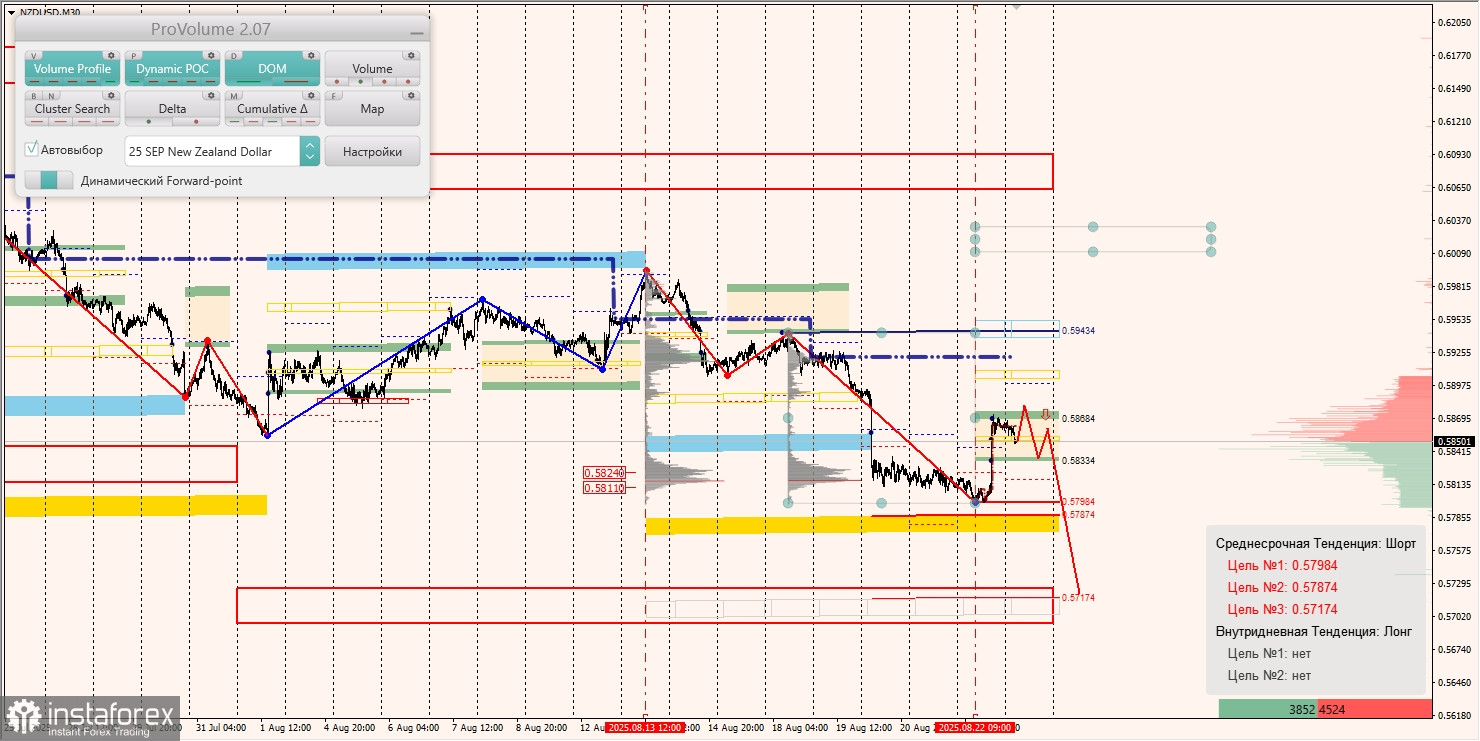The height and width of the screenshot is (741, 1480).
Task: Open the Настройки settings button
Action: click(x=372, y=151)
